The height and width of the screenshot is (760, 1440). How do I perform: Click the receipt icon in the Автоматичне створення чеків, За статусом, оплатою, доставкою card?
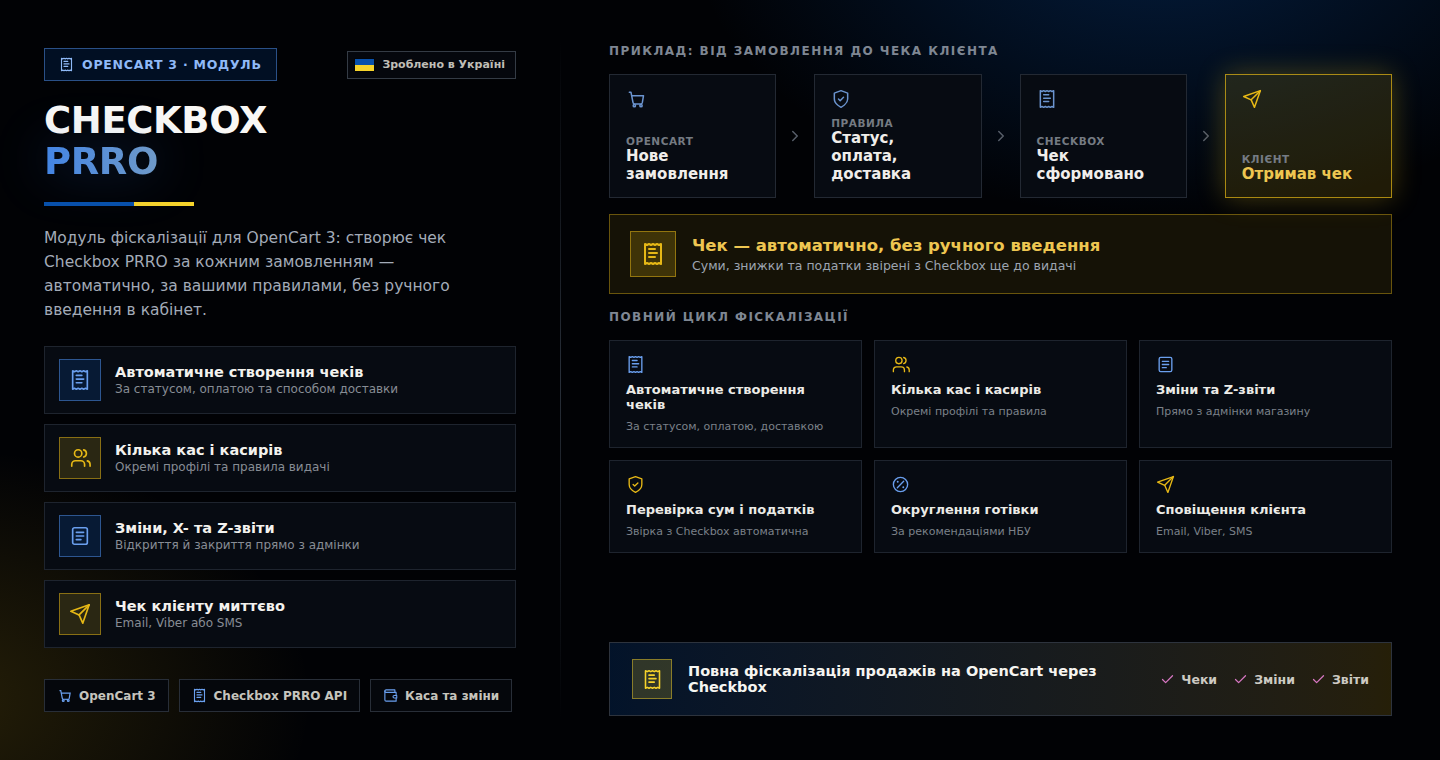click(x=635, y=365)
